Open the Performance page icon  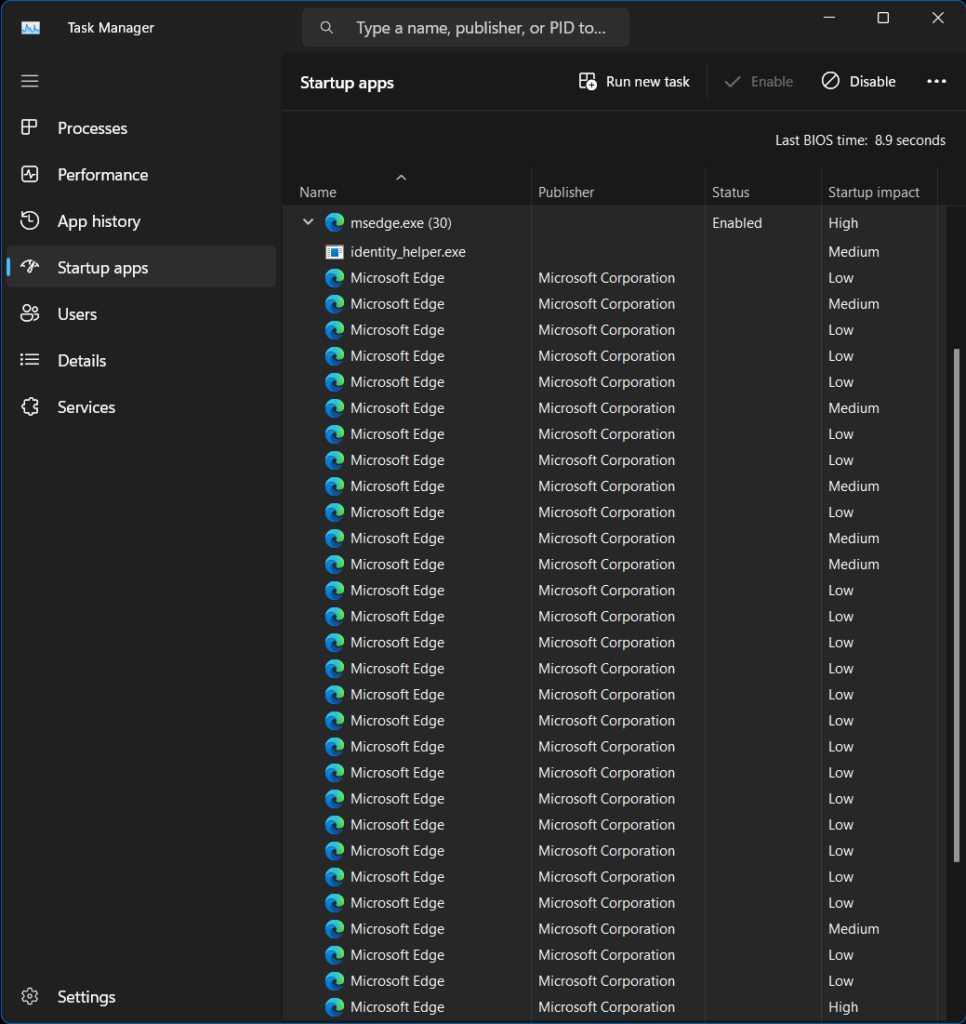click(x=30, y=174)
